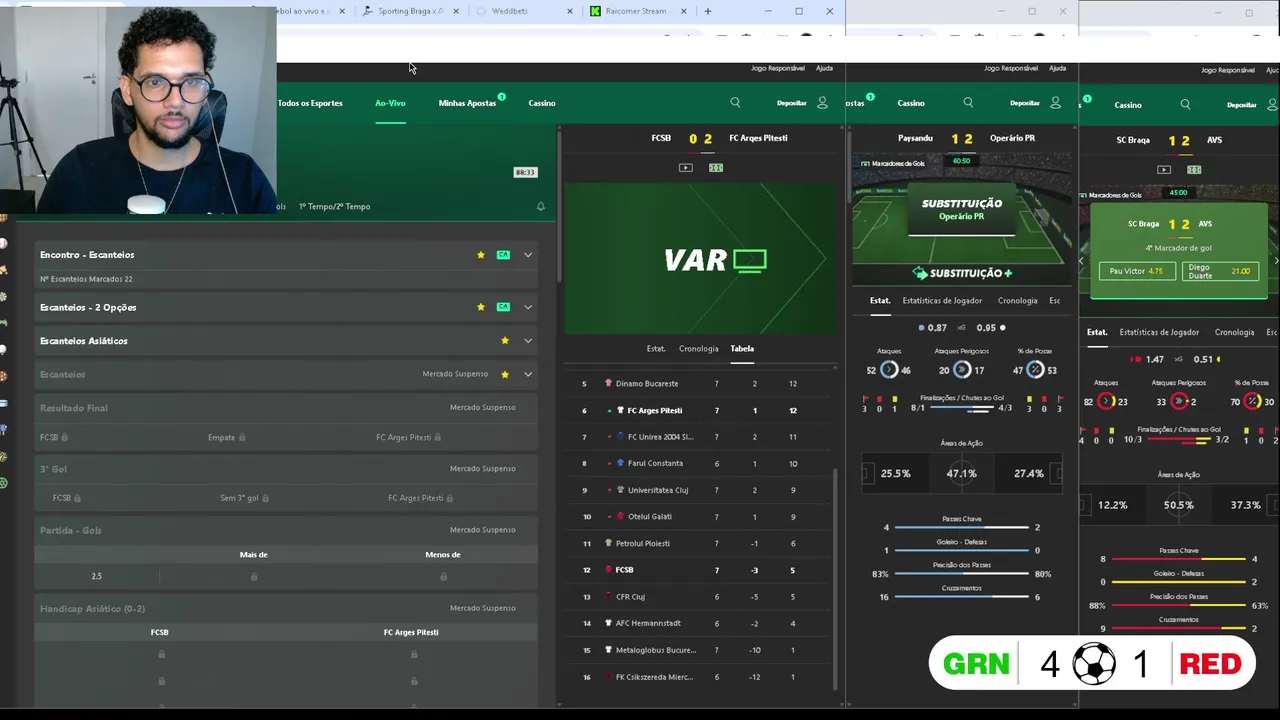Open Cassino in the FCSB window
This screenshot has height=720, width=1280.
click(542, 103)
